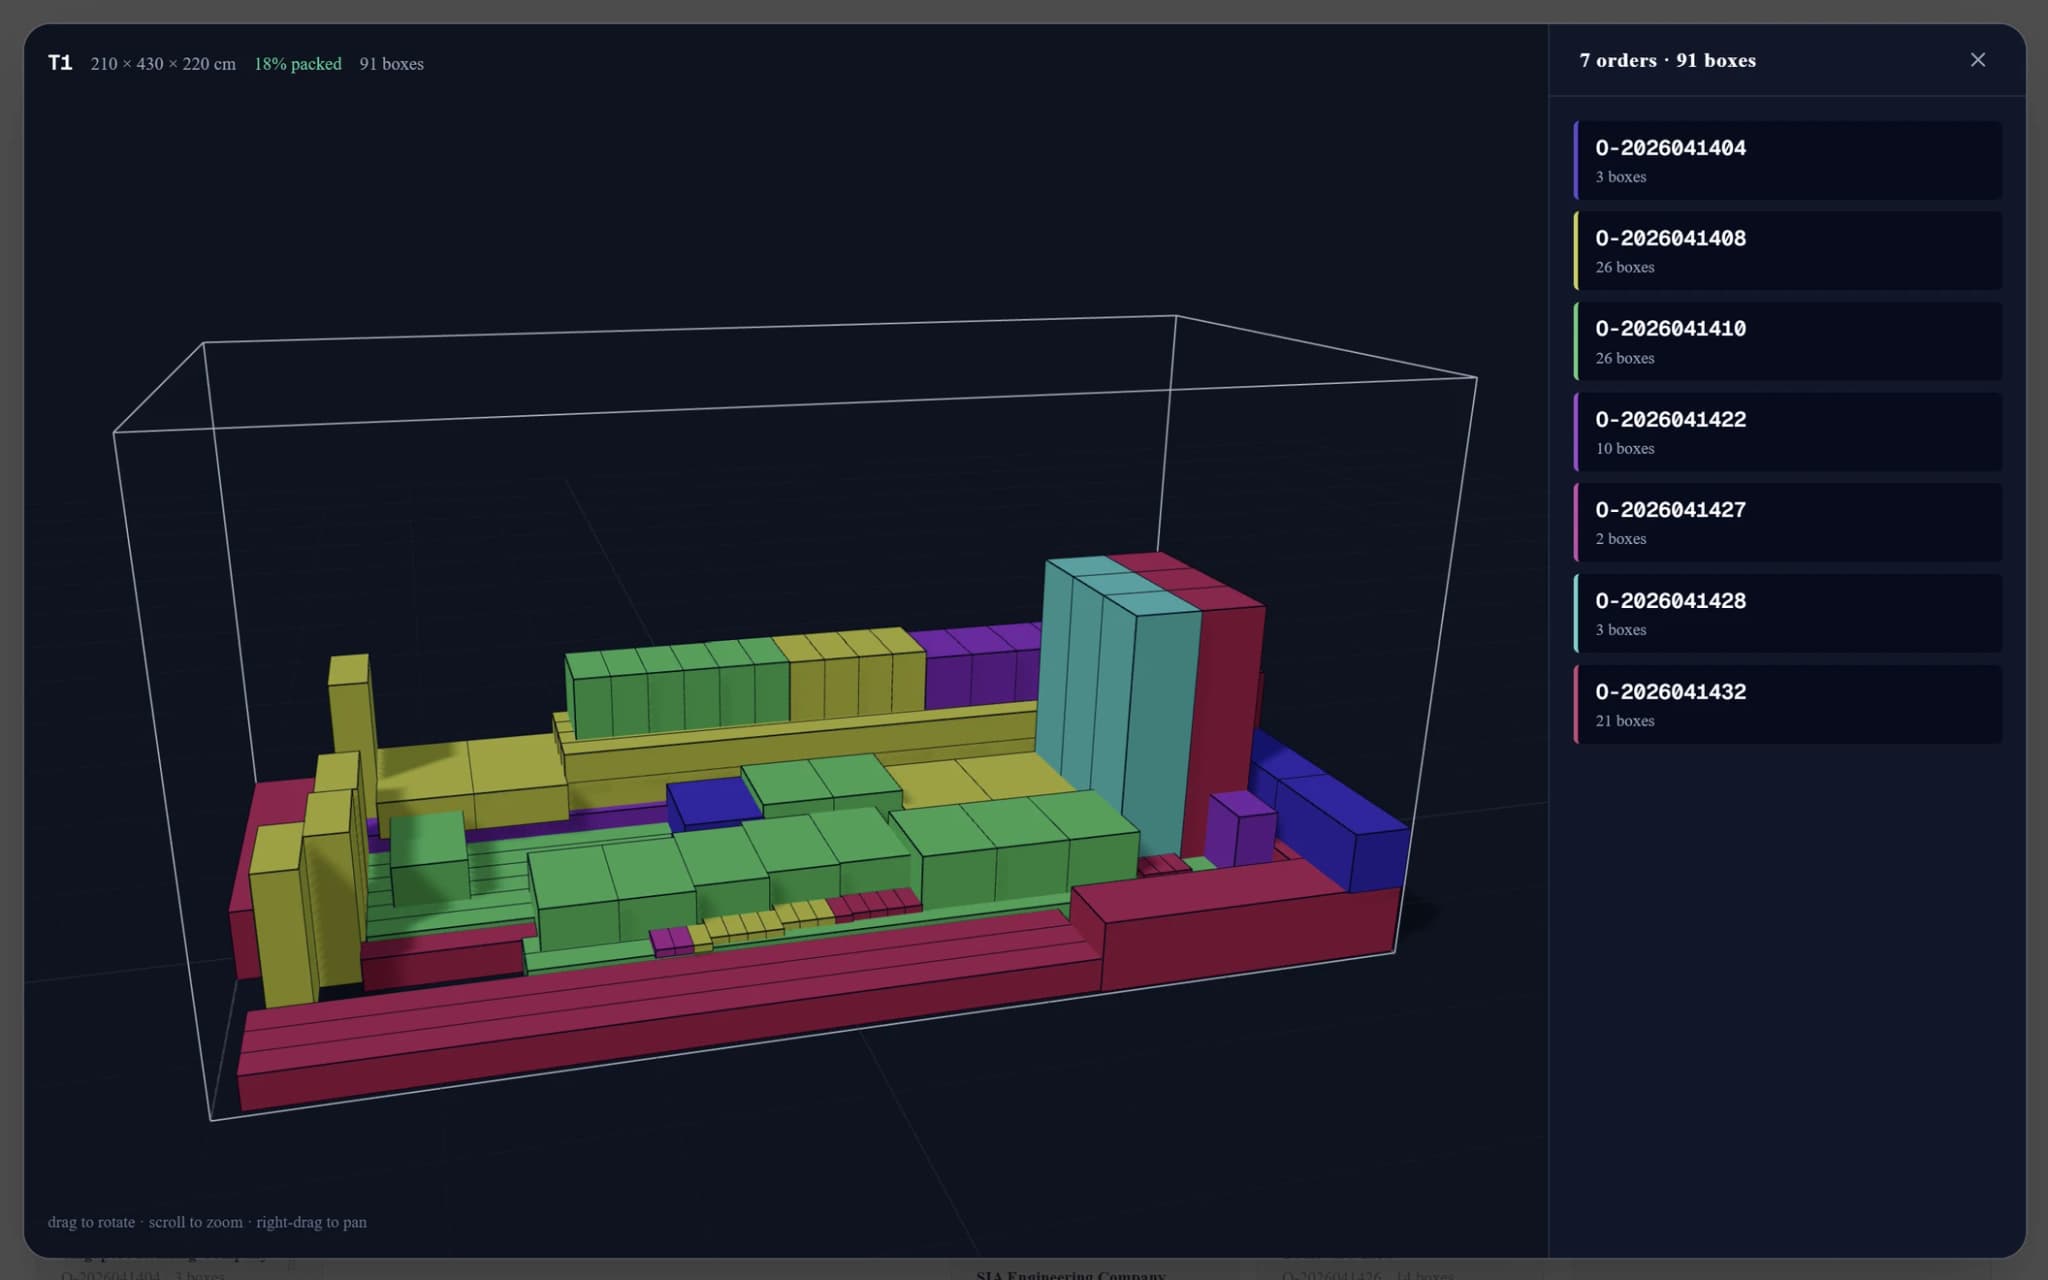Click the '91 boxes' header count
This screenshot has width=2048, height=1280.
click(x=391, y=64)
